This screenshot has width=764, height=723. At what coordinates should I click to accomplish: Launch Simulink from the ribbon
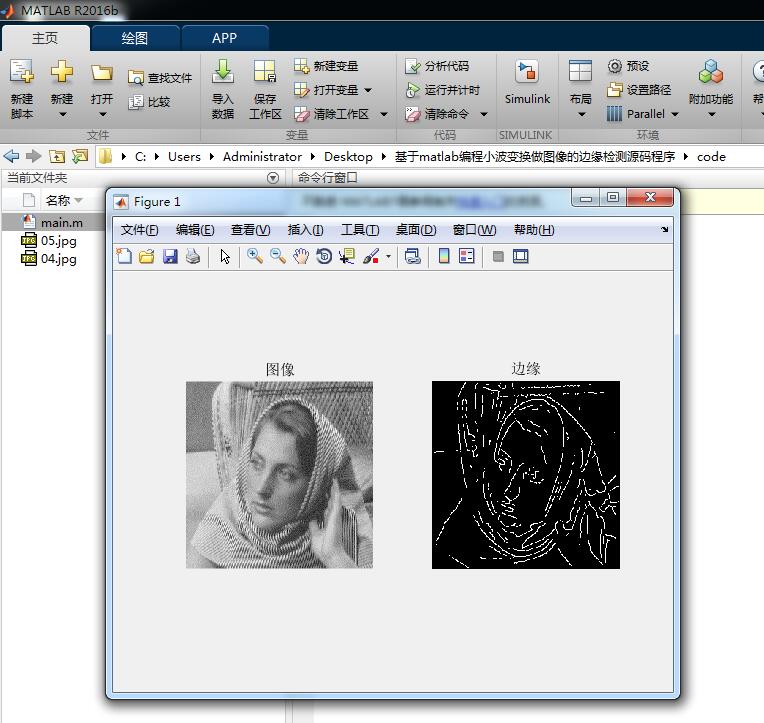coord(527,82)
